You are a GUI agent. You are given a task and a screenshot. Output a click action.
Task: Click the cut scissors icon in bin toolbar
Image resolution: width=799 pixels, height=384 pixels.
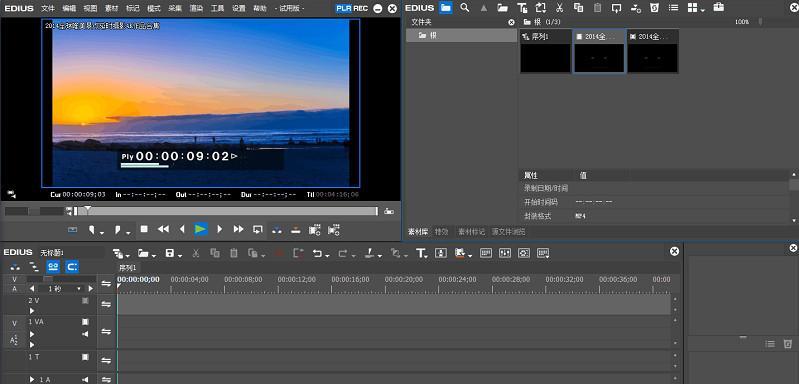[559, 8]
